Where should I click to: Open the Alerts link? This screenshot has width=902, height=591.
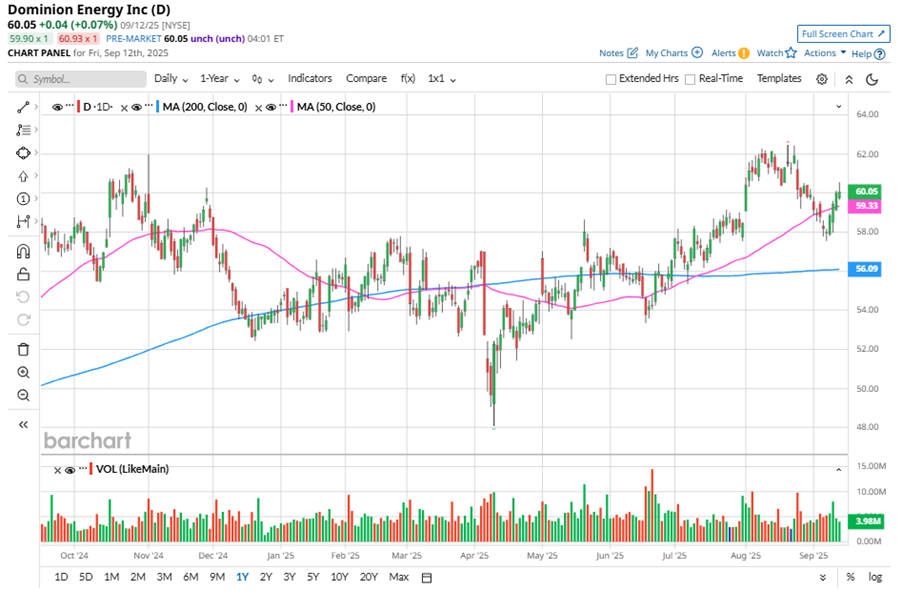731,53
